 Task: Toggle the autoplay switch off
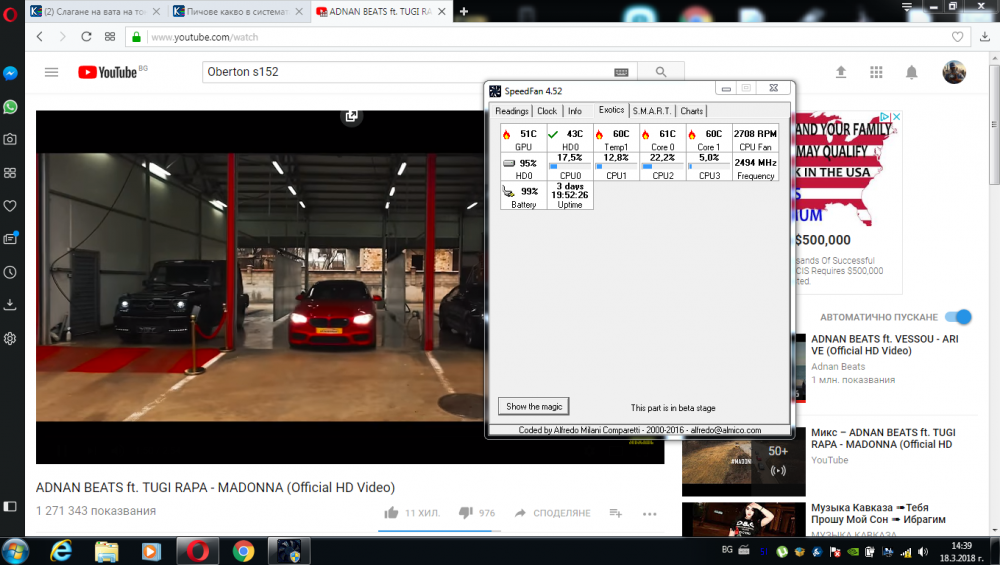[x=958, y=317]
